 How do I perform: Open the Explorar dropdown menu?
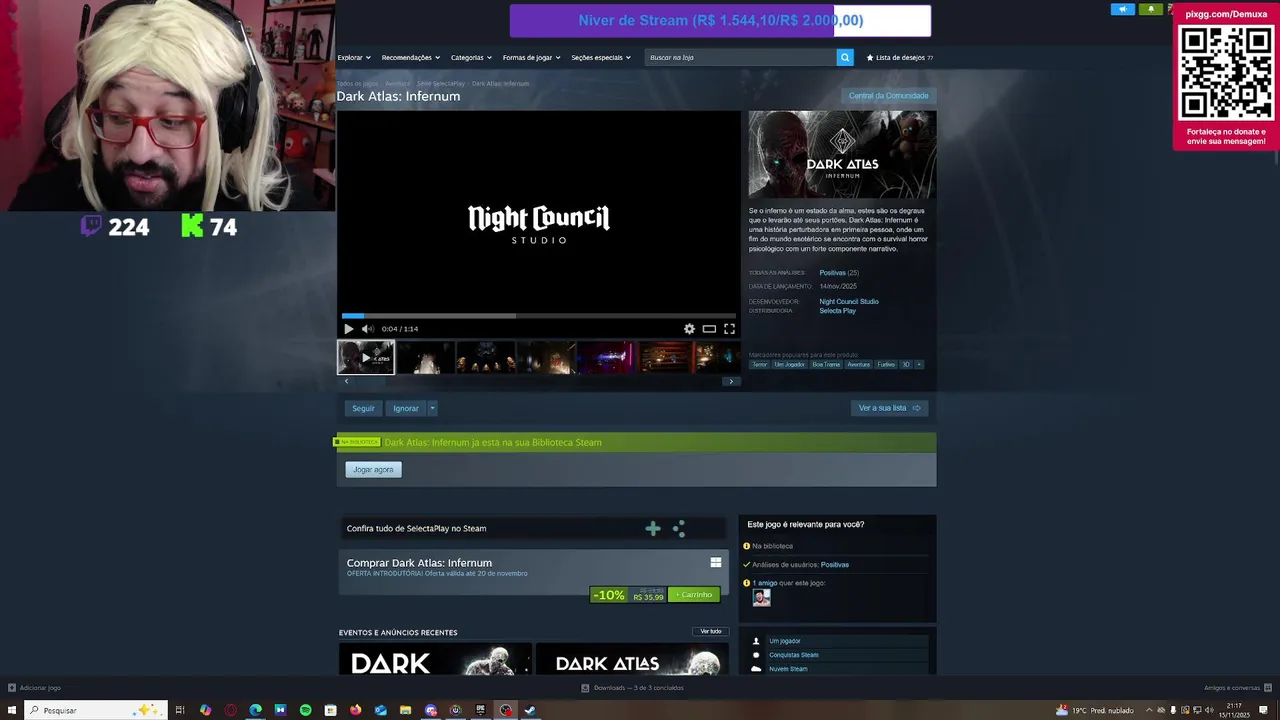pyautogui.click(x=354, y=57)
